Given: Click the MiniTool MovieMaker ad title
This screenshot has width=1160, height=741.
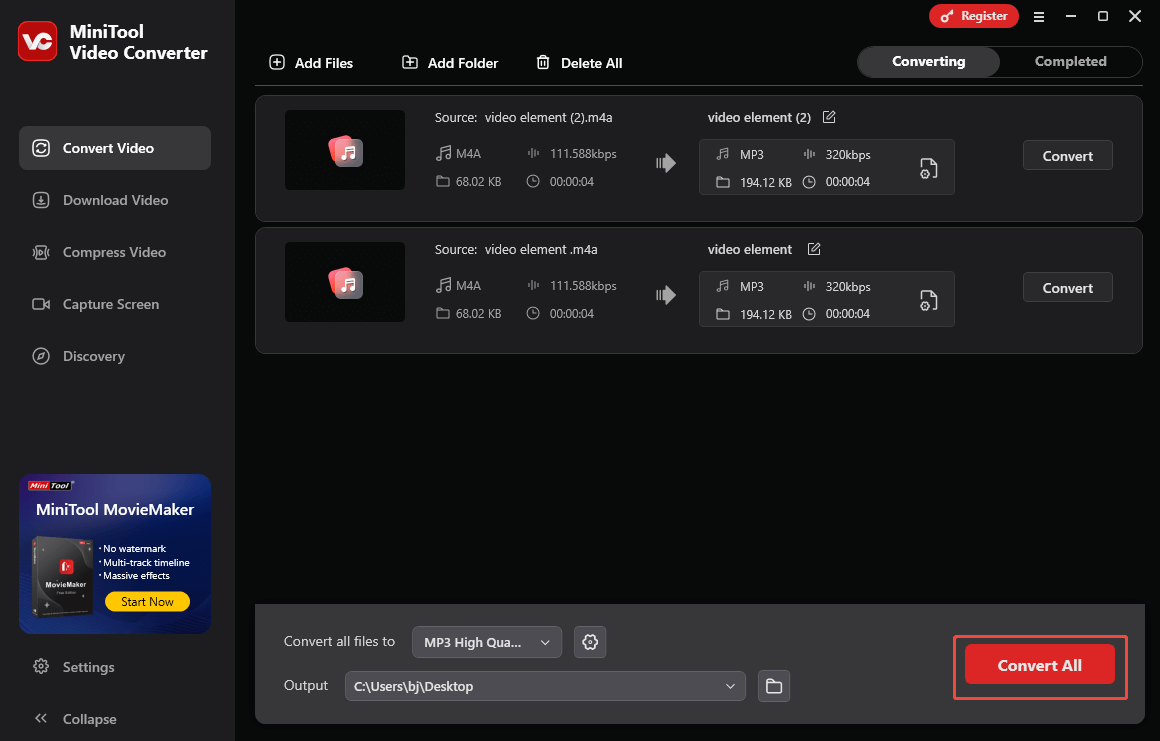Looking at the screenshot, I should pyautogui.click(x=115, y=510).
